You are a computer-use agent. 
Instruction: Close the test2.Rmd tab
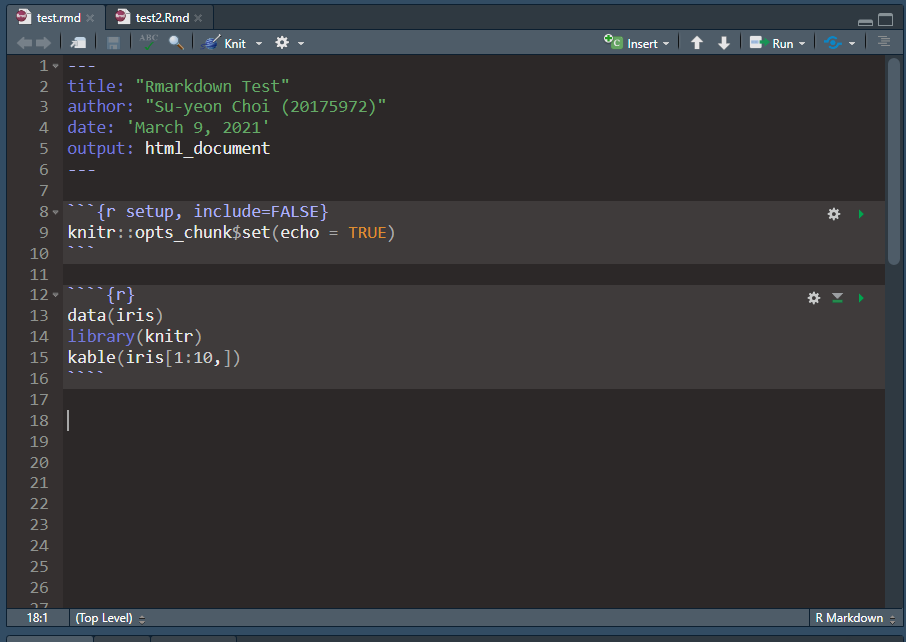(198, 18)
